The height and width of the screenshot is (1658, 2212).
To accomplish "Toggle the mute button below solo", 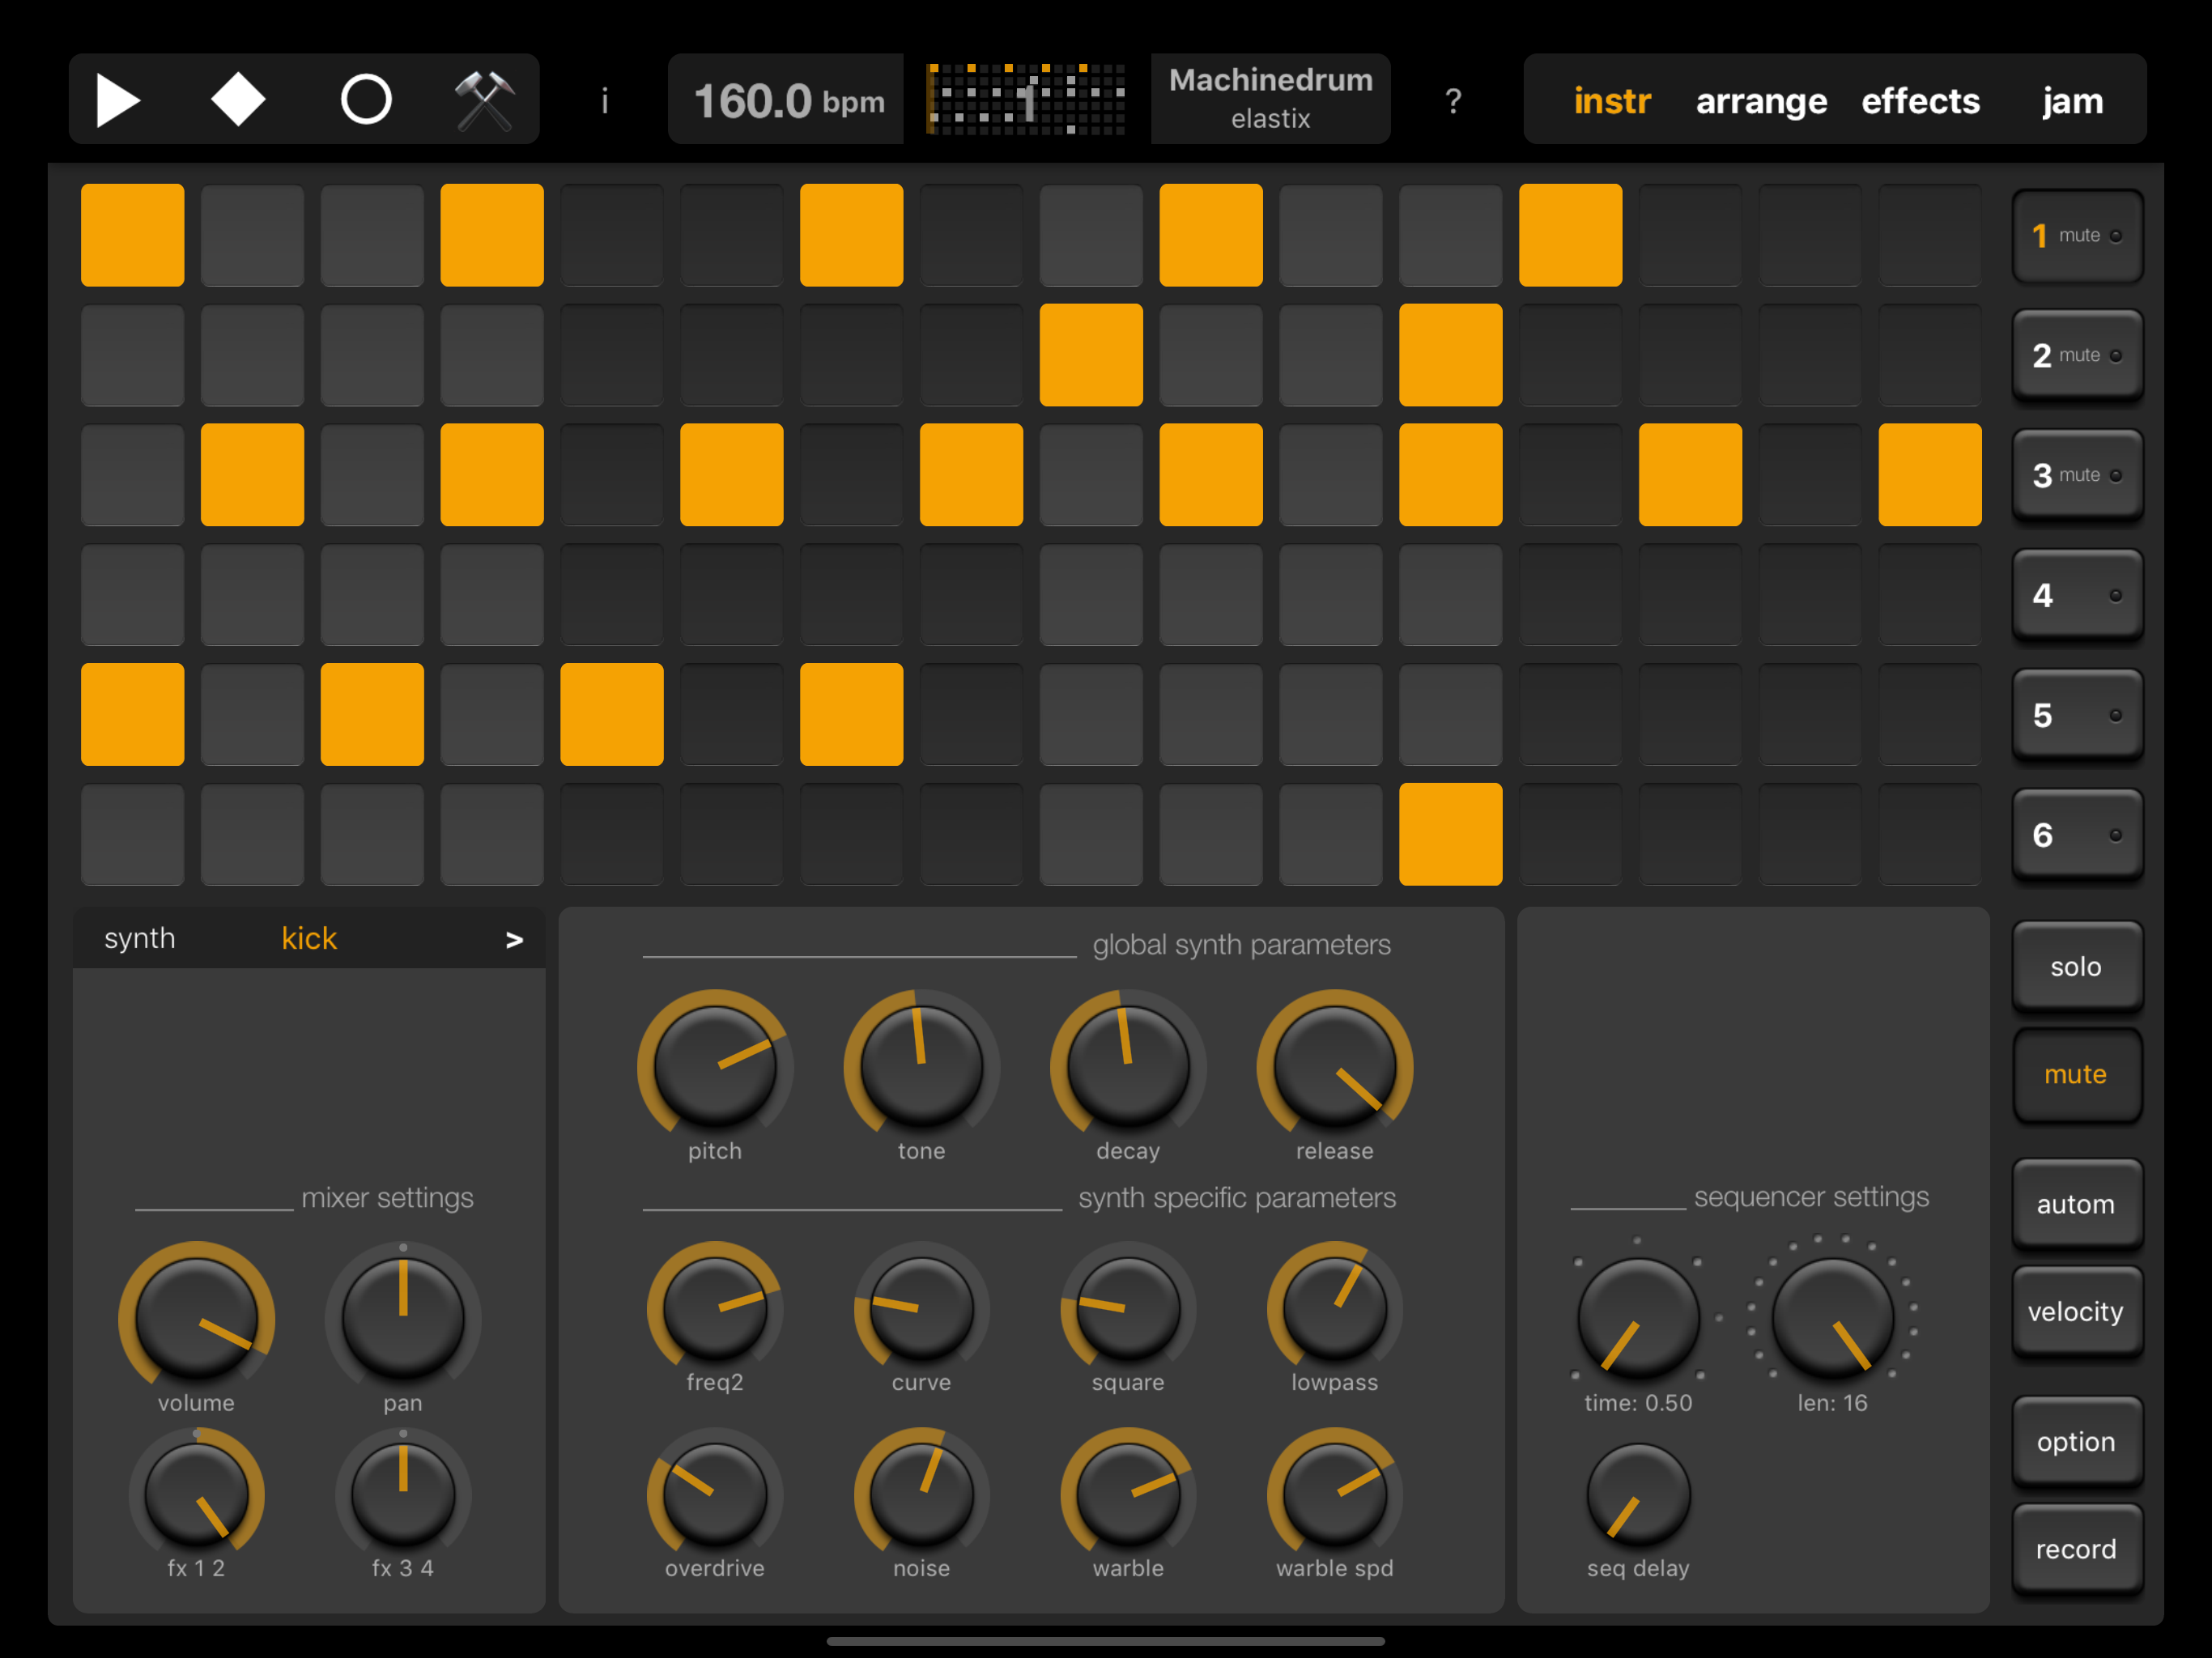I will 2075,1074.
